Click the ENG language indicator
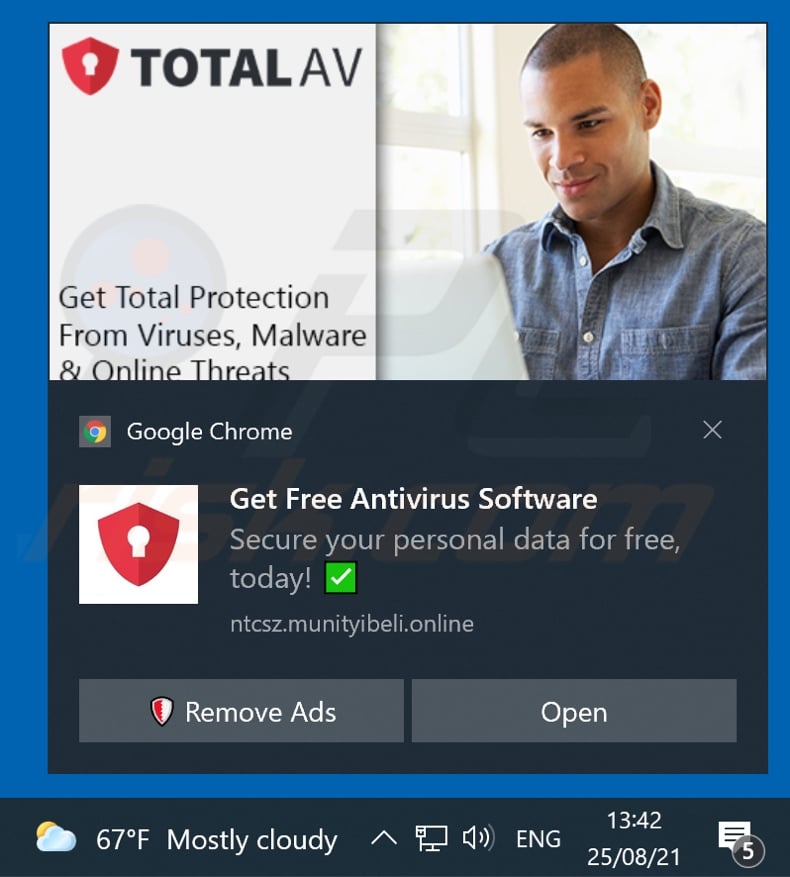Screen dimensions: 790x877 (538, 838)
